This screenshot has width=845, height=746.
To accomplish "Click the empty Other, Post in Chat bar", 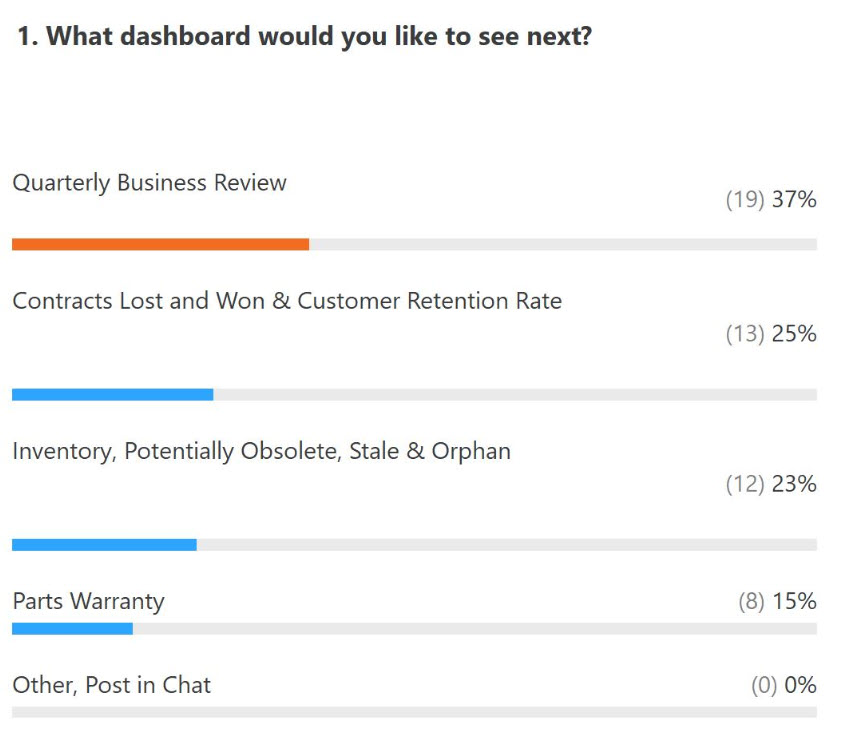I will [x=414, y=712].
